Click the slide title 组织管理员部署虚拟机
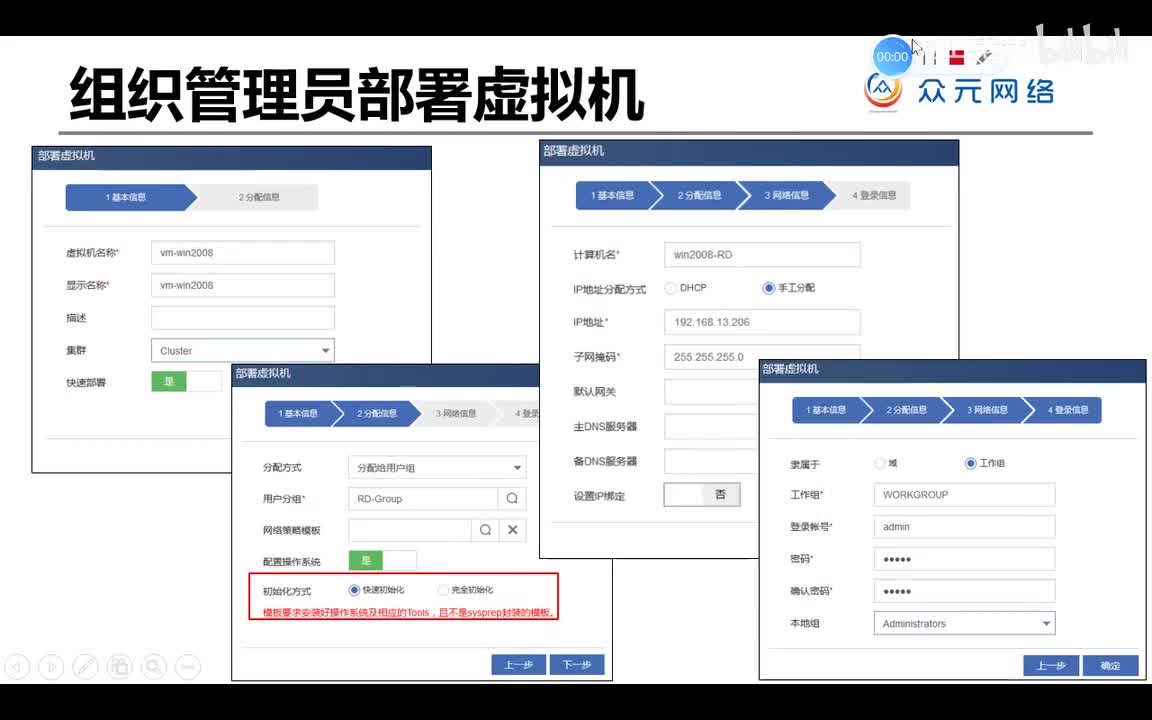1152x720 pixels. 357,94
